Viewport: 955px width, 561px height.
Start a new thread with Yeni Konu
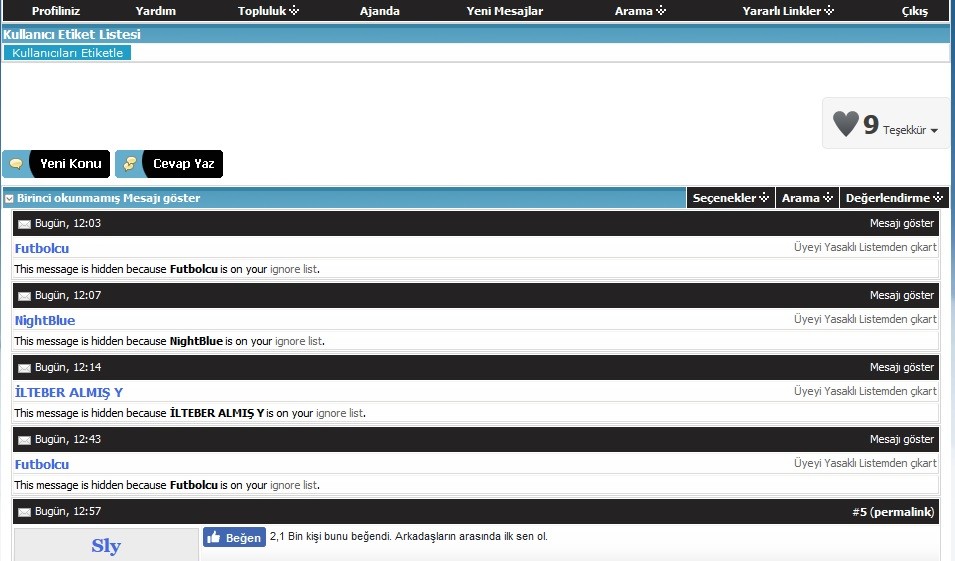pyautogui.click(x=56, y=164)
